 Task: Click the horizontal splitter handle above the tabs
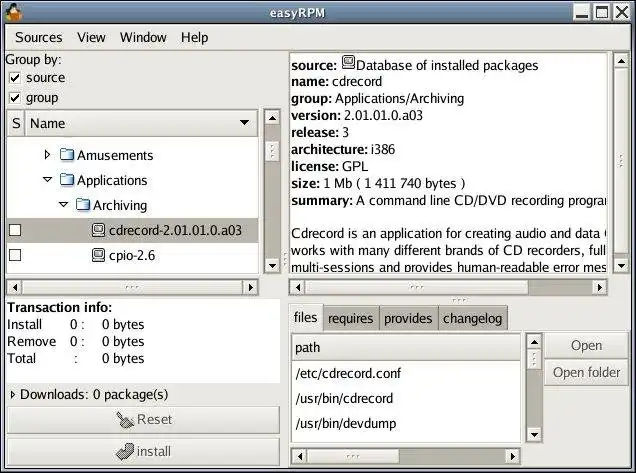tap(459, 300)
